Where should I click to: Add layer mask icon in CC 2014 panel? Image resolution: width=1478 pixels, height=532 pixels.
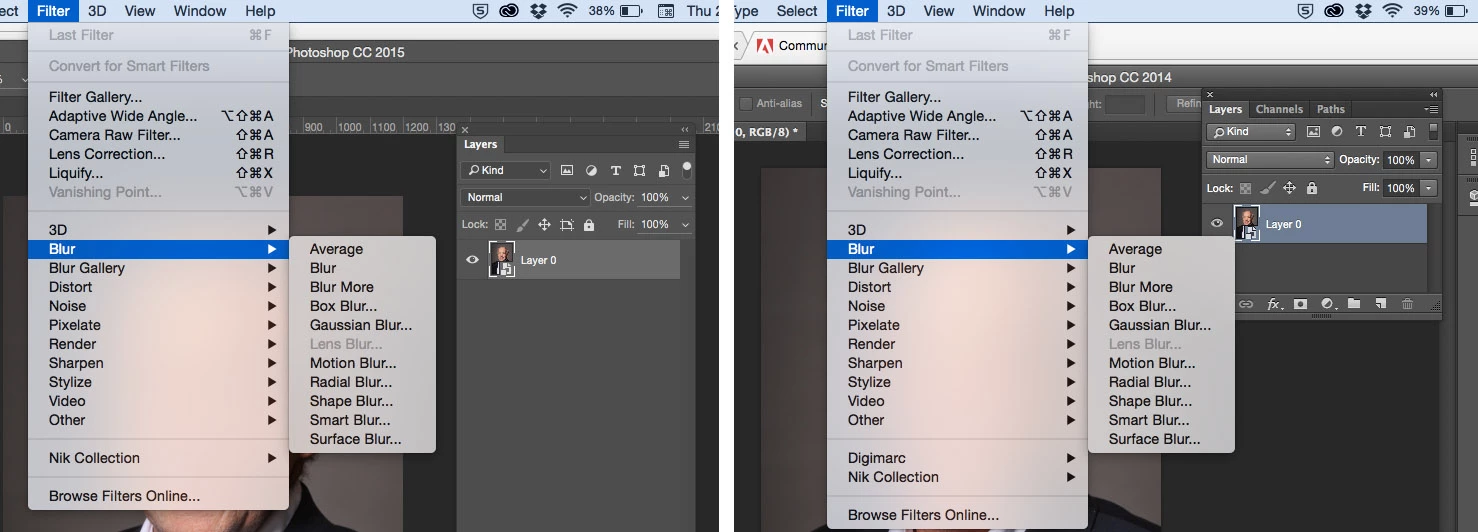(1301, 304)
